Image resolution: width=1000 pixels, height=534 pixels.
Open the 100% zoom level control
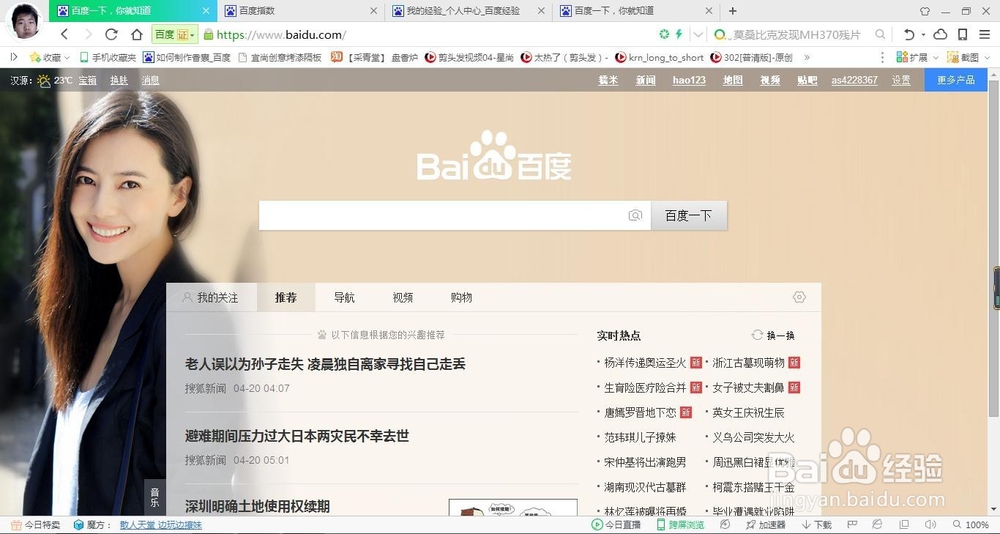970,525
